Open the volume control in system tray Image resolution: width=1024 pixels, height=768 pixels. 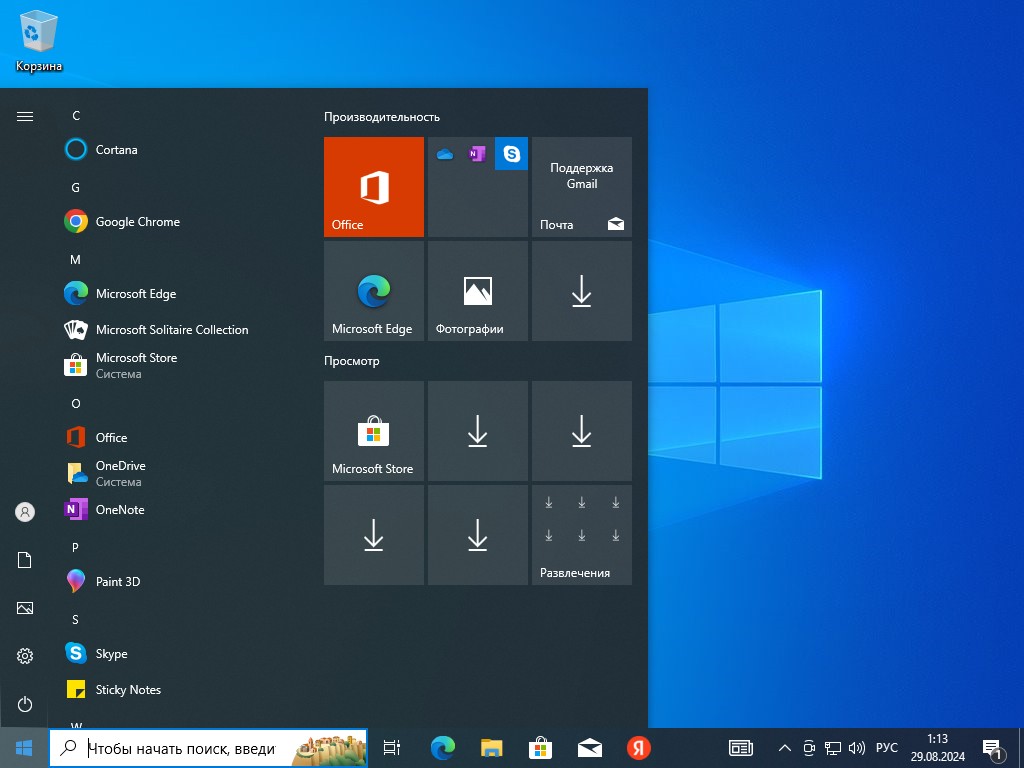[x=856, y=748]
